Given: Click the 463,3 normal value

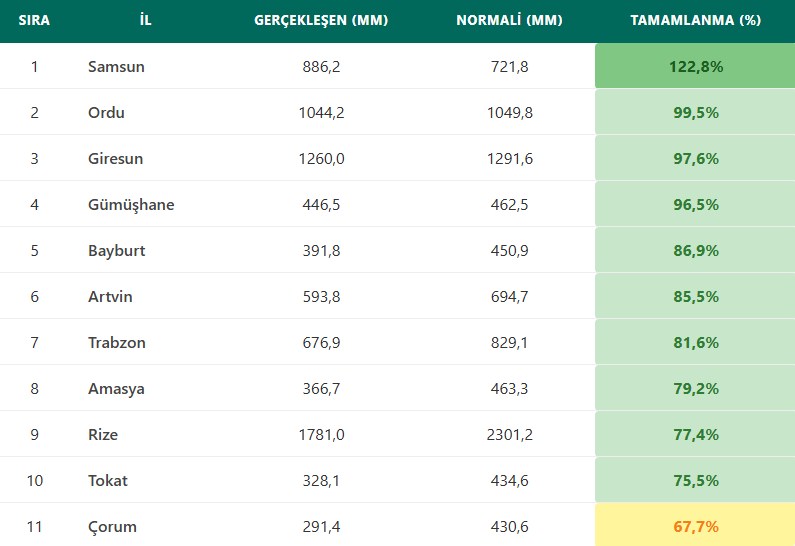Looking at the screenshot, I should 509,389.
